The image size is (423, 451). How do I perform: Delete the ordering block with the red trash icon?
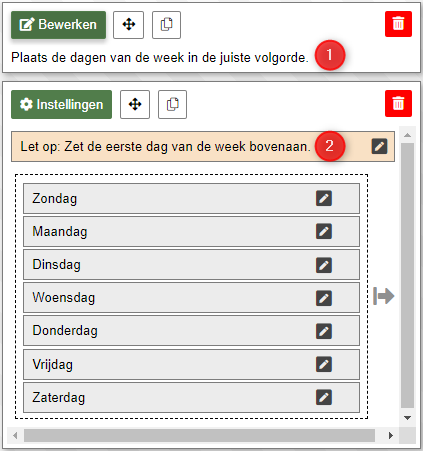(x=398, y=103)
